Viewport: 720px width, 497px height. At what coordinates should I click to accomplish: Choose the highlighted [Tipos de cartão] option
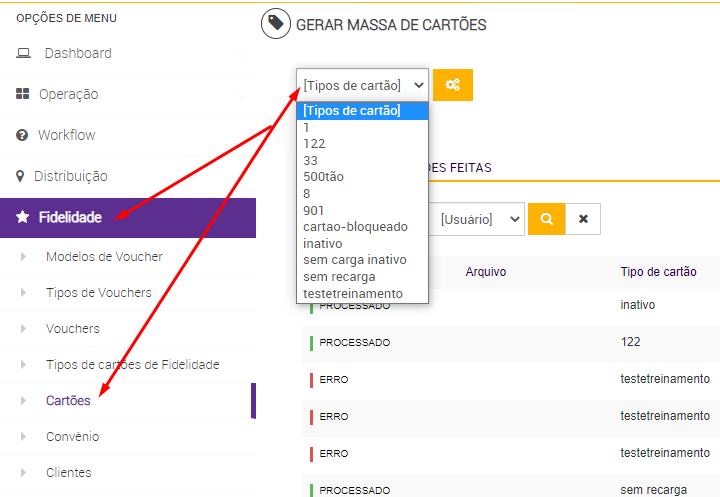(x=362, y=111)
